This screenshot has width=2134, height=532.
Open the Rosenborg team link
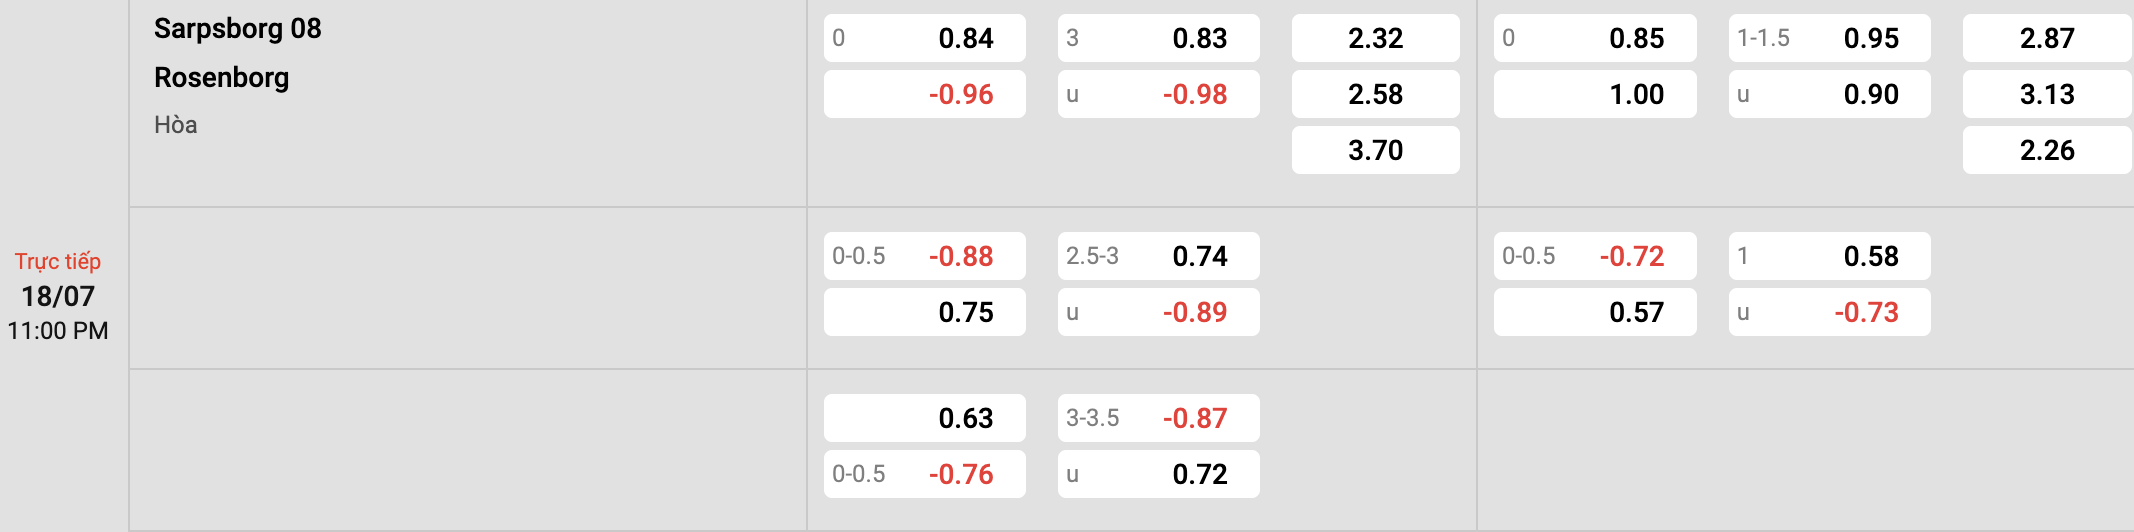[x=221, y=78]
